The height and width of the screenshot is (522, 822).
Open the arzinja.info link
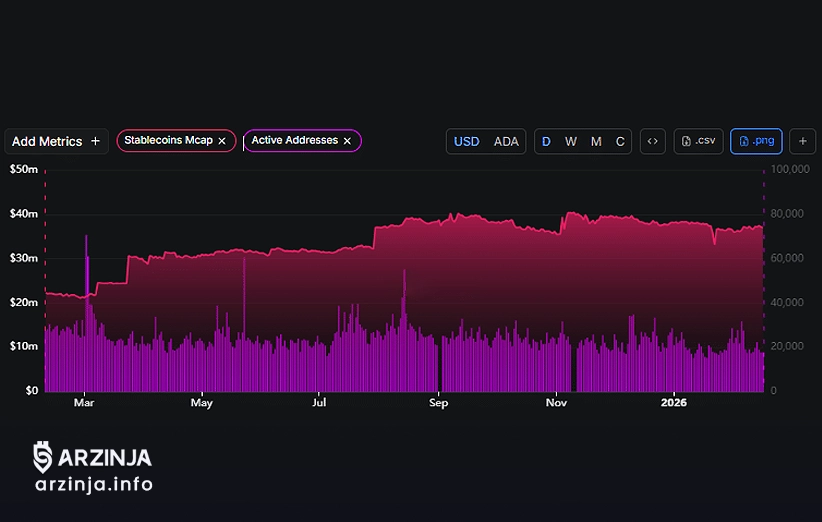tap(93, 485)
